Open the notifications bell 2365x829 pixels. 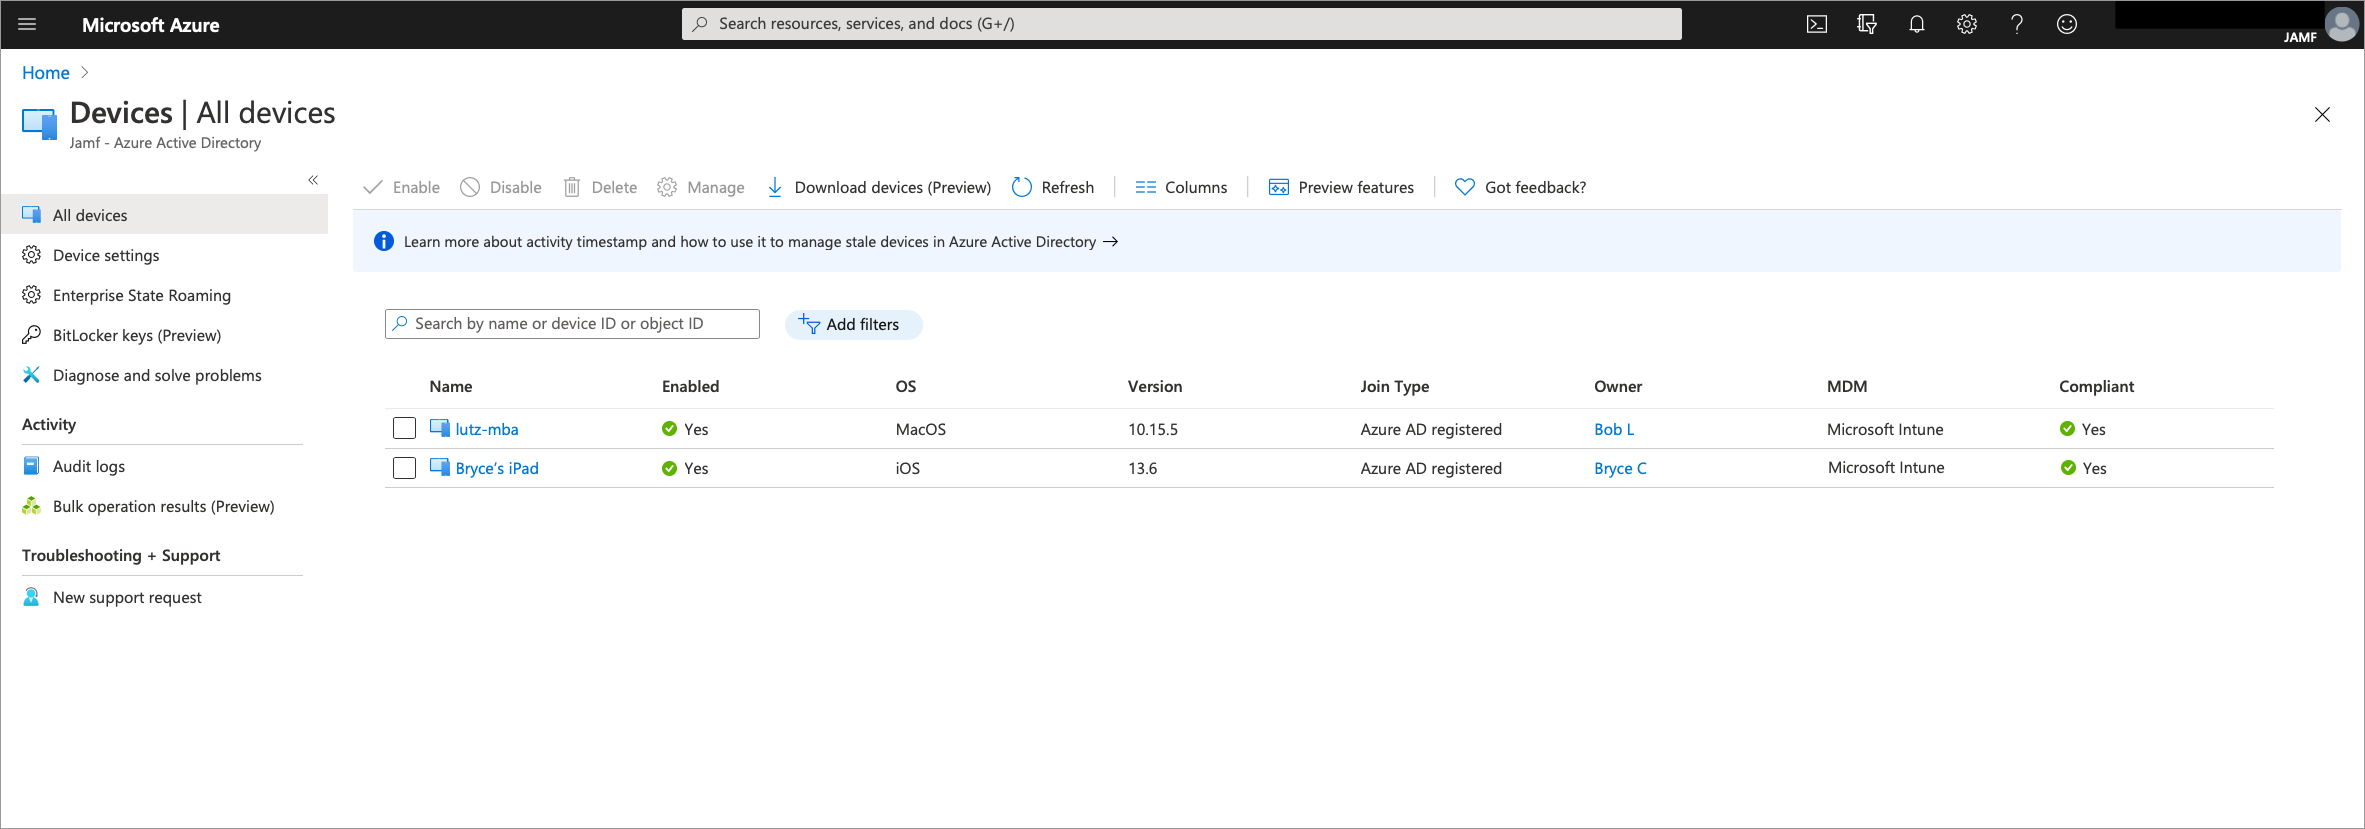(1917, 24)
